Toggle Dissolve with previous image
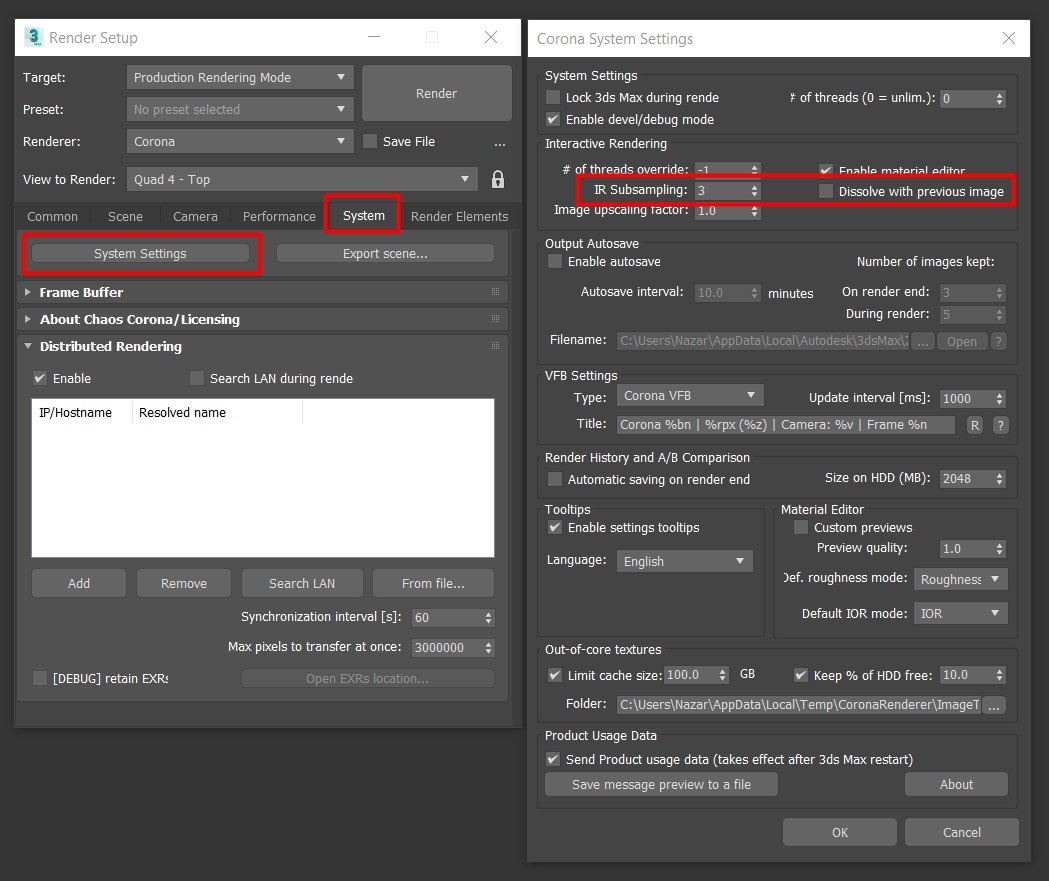The width and height of the screenshot is (1049, 881). (x=827, y=190)
